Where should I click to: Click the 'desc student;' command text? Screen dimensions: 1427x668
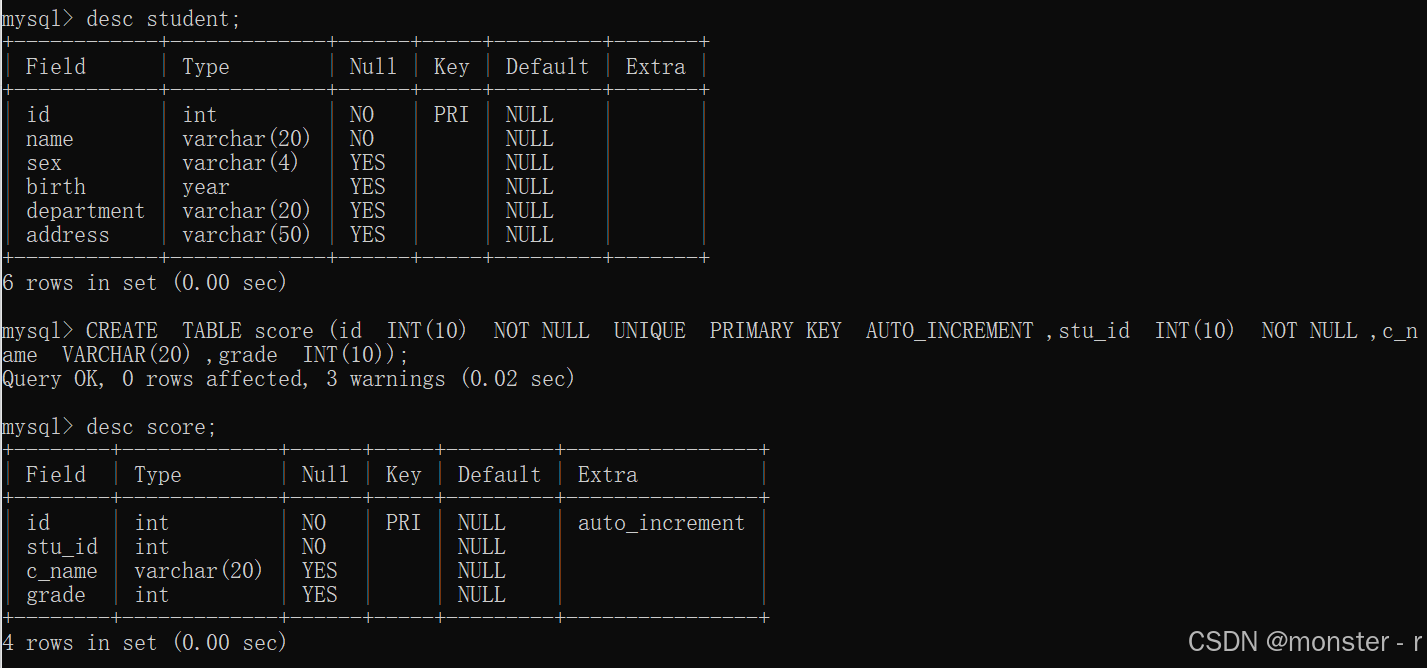coord(163,19)
